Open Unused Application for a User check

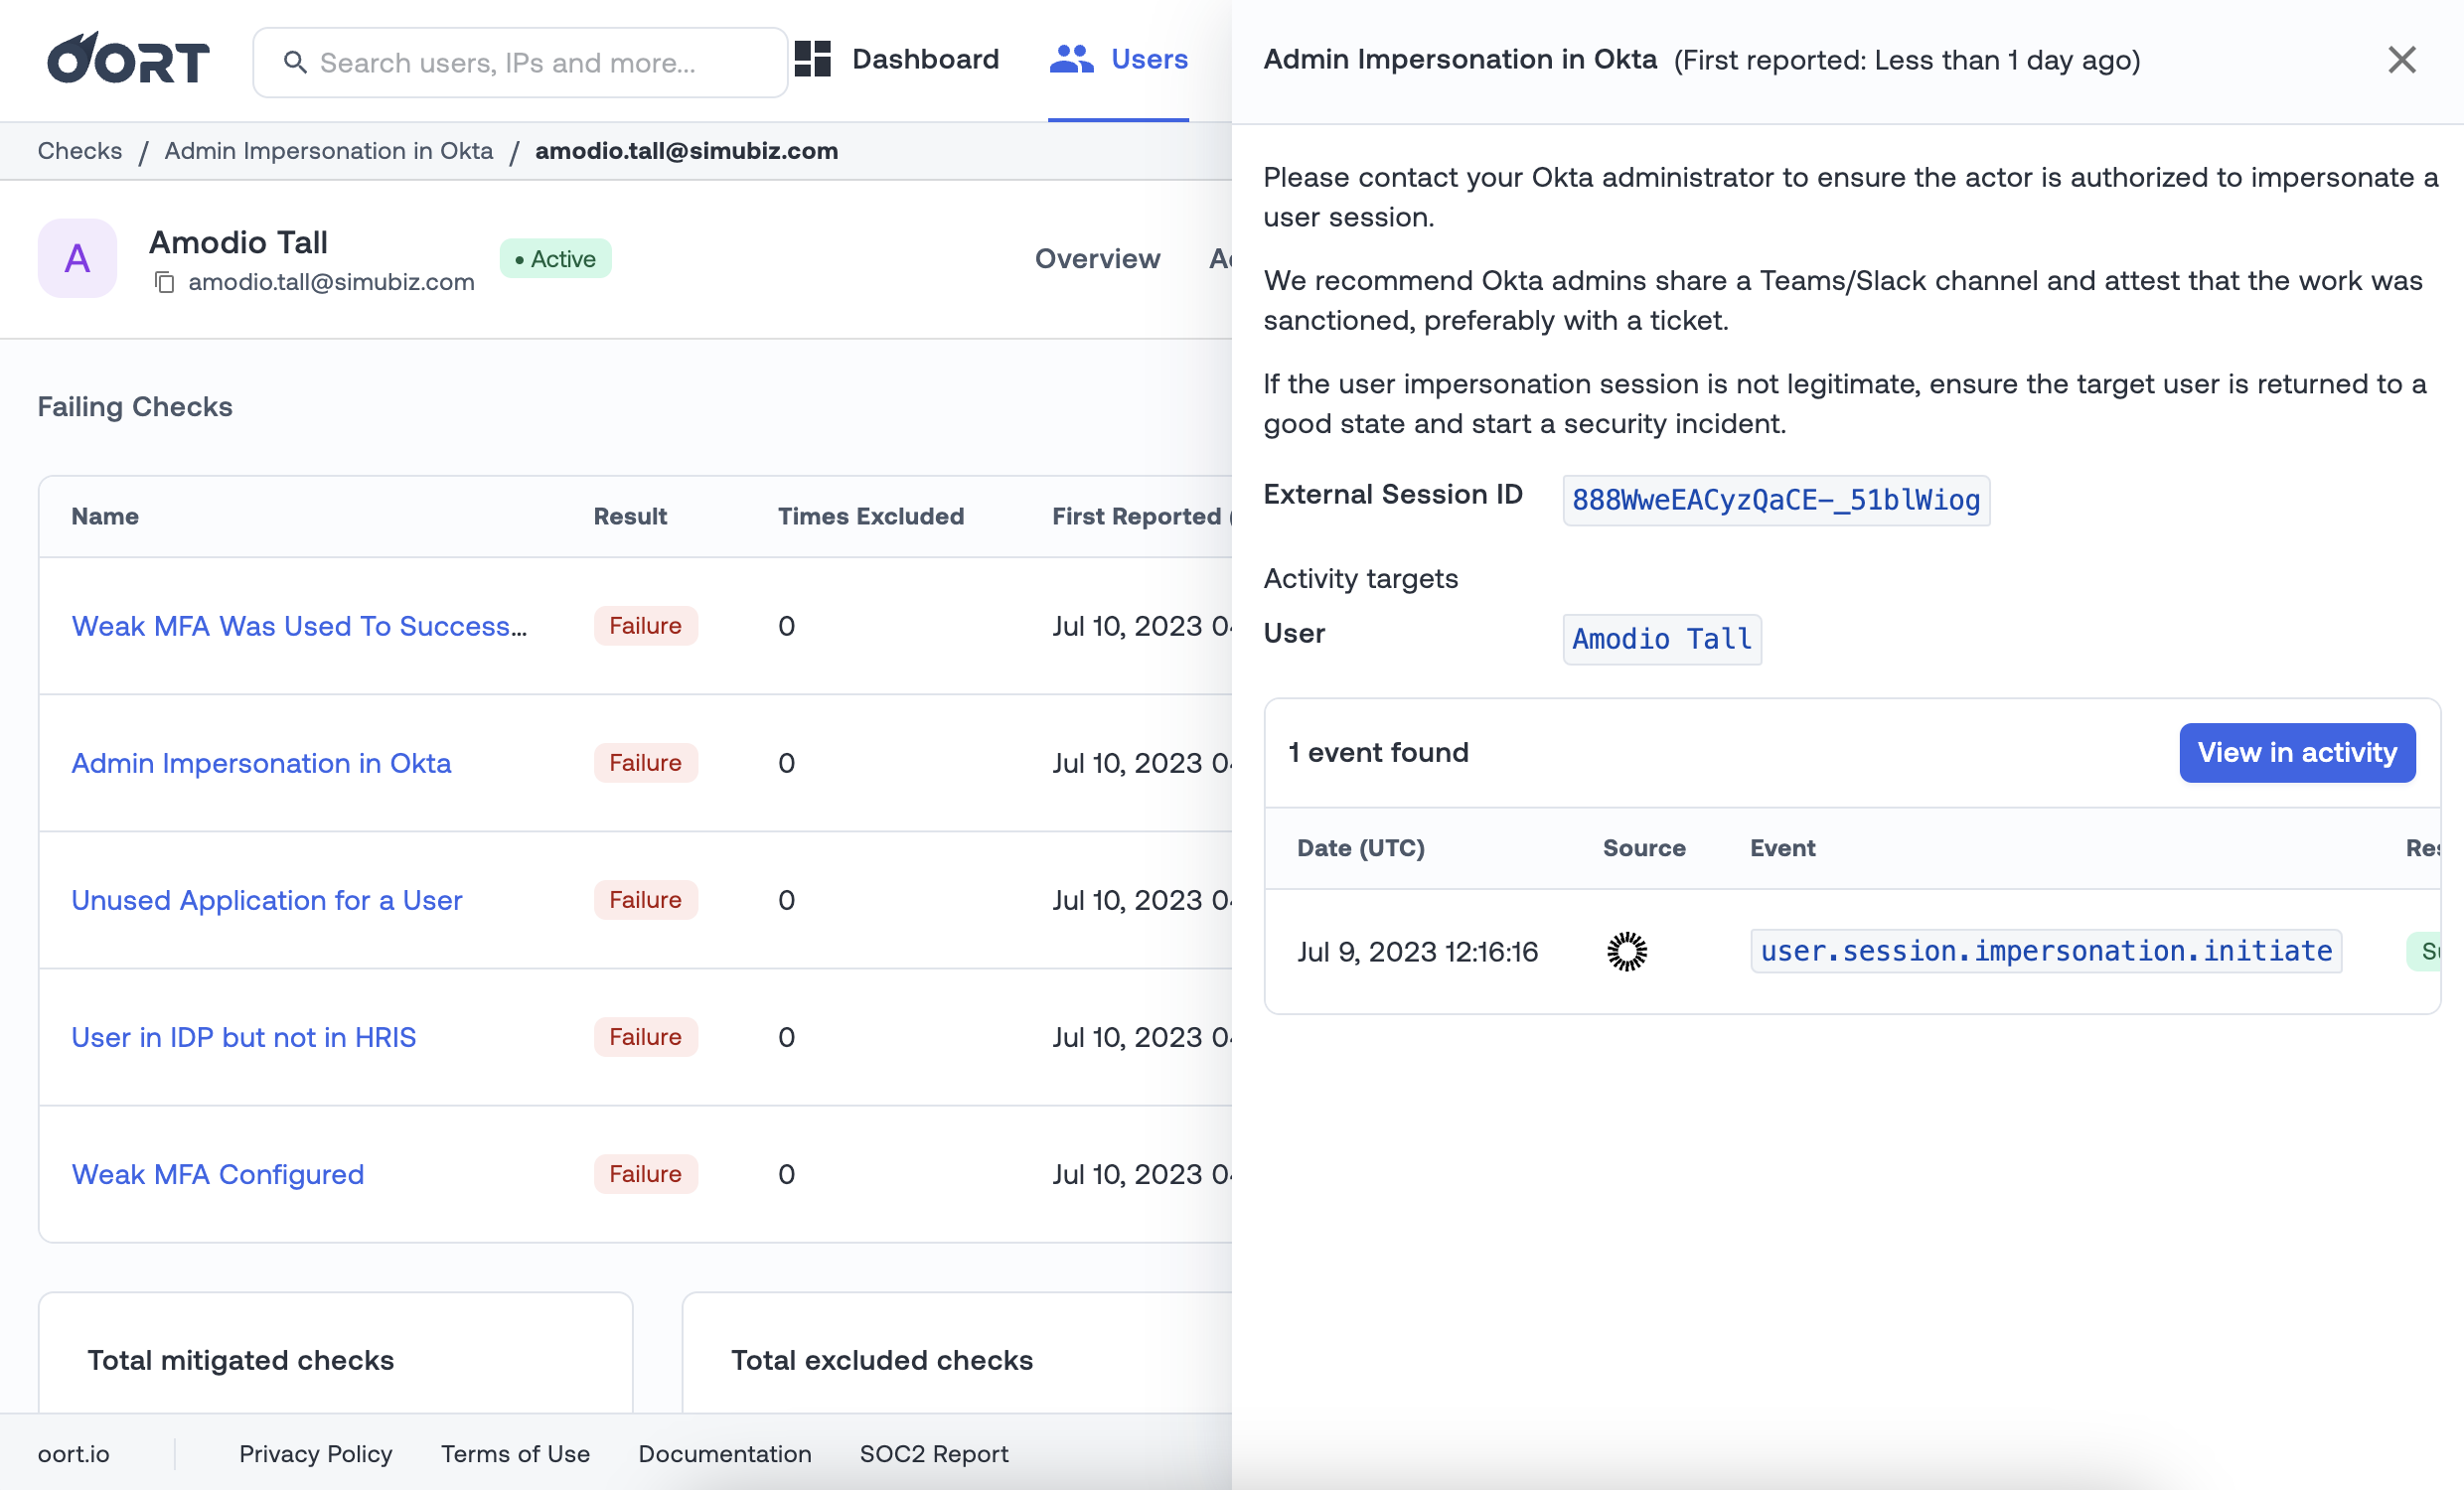pyautogui.click(x=267, y=900)
